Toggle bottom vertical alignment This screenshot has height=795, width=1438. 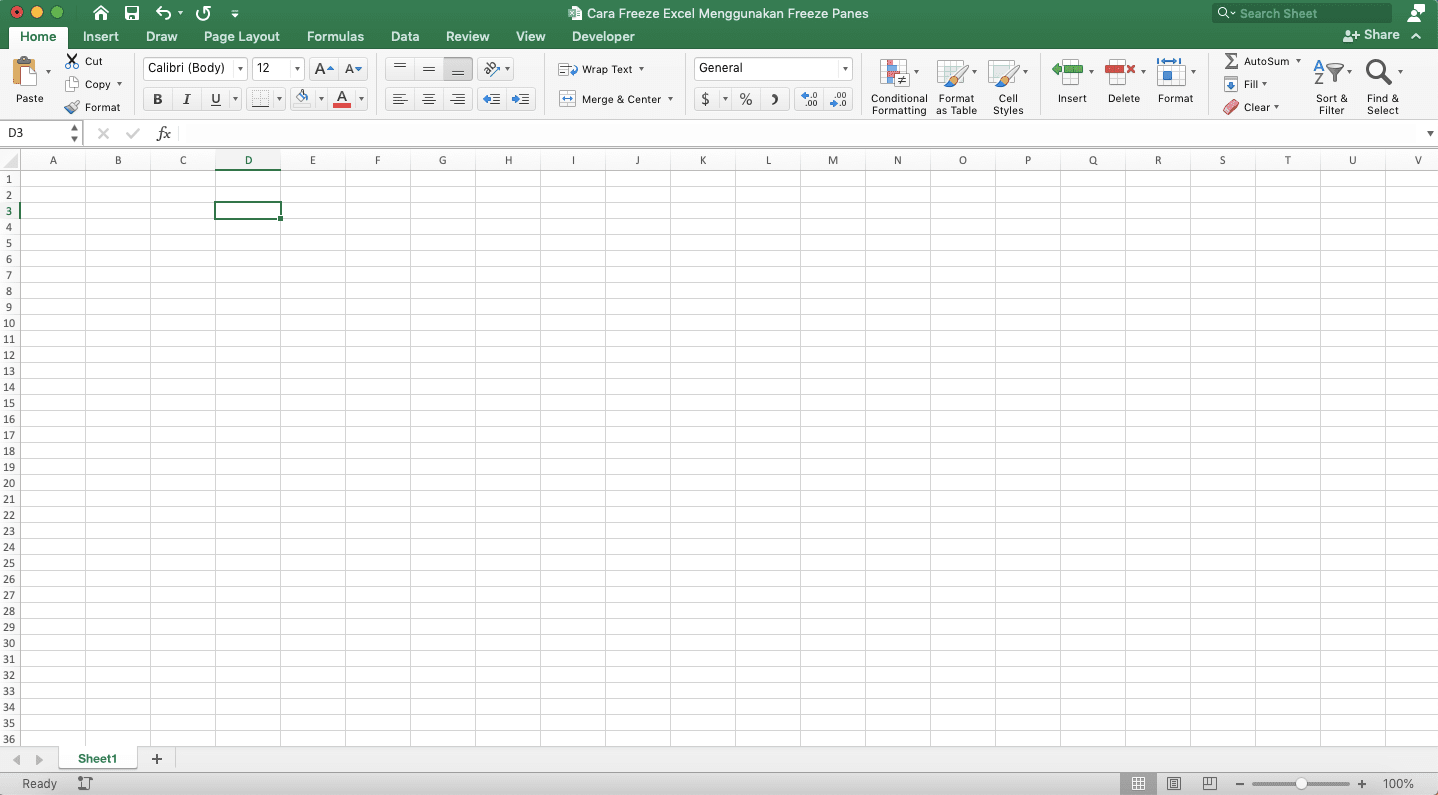[x=458, y=69]
